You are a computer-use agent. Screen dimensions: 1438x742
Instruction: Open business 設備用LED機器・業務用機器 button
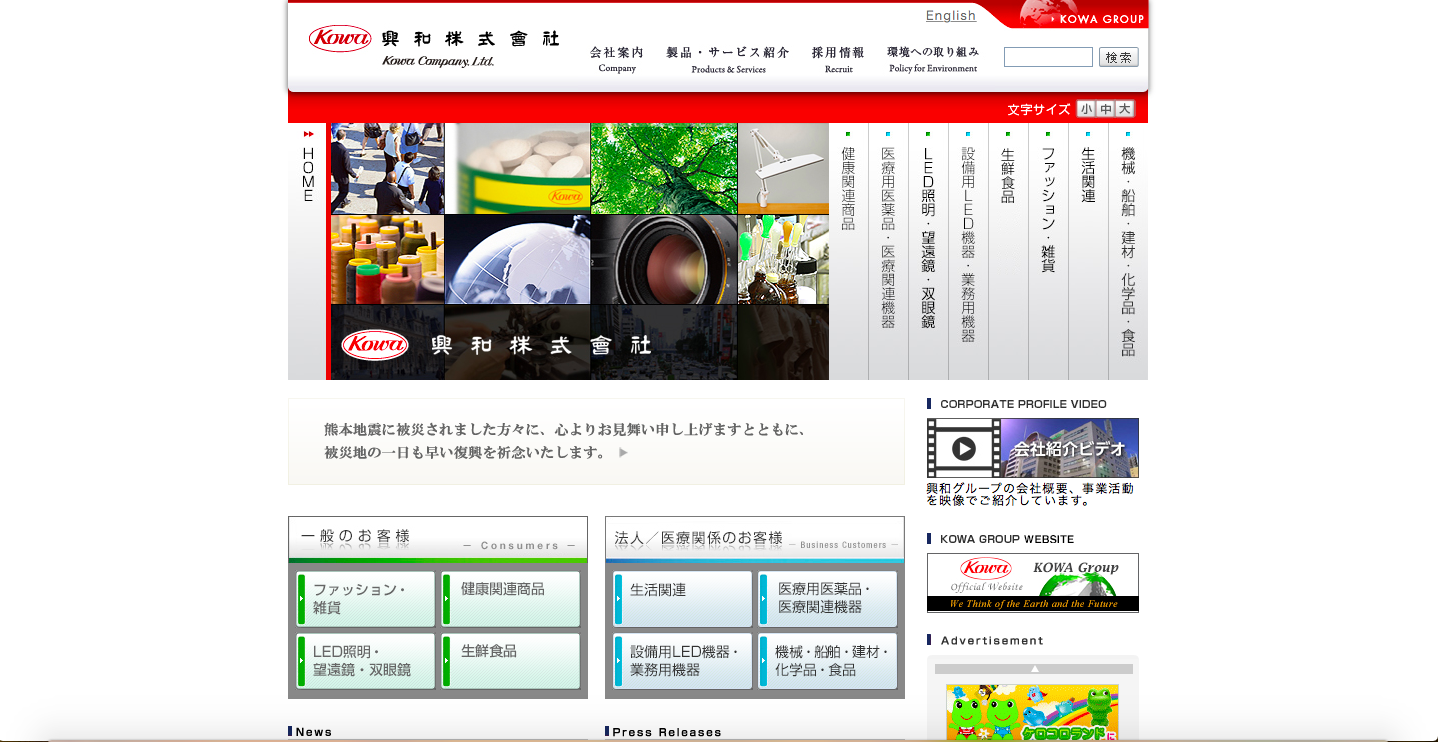(683, 661)
